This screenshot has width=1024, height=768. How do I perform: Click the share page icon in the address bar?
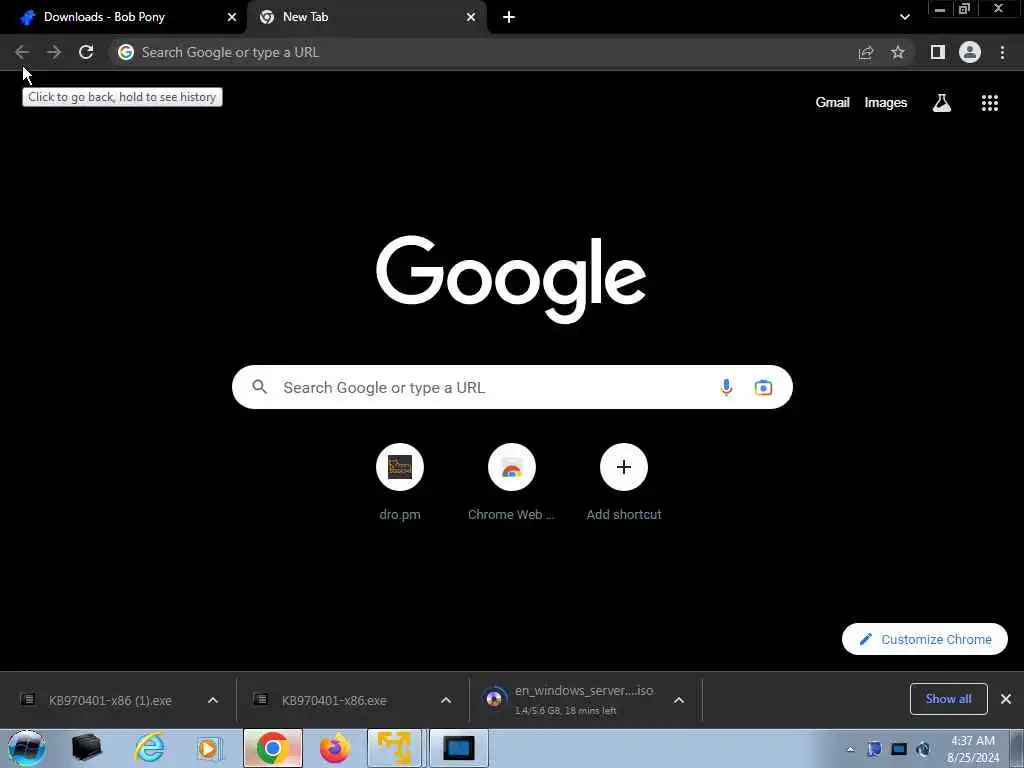click(x=866, y=52)
